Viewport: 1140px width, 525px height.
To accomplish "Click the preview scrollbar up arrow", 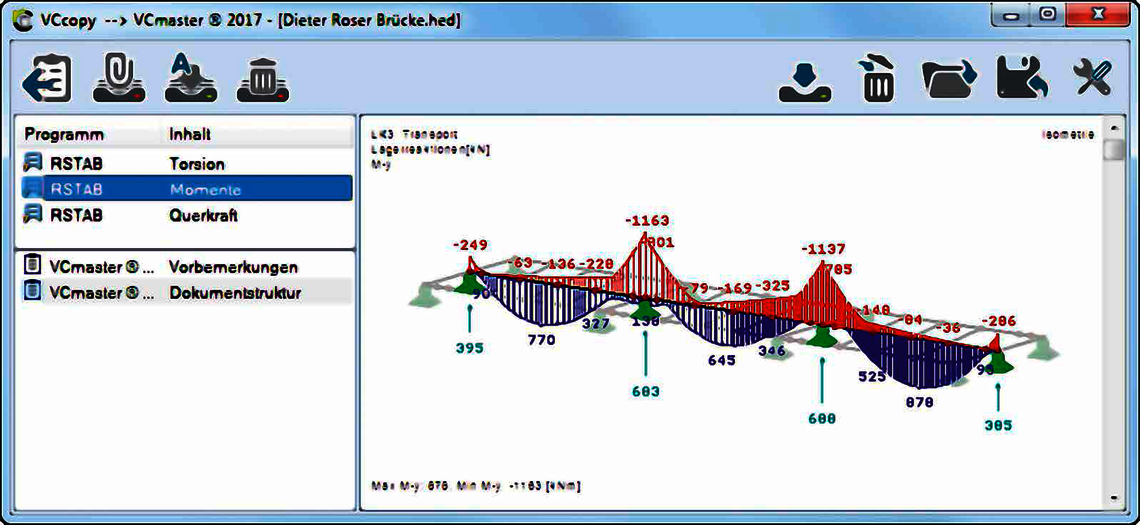I will click(1112, 127).
